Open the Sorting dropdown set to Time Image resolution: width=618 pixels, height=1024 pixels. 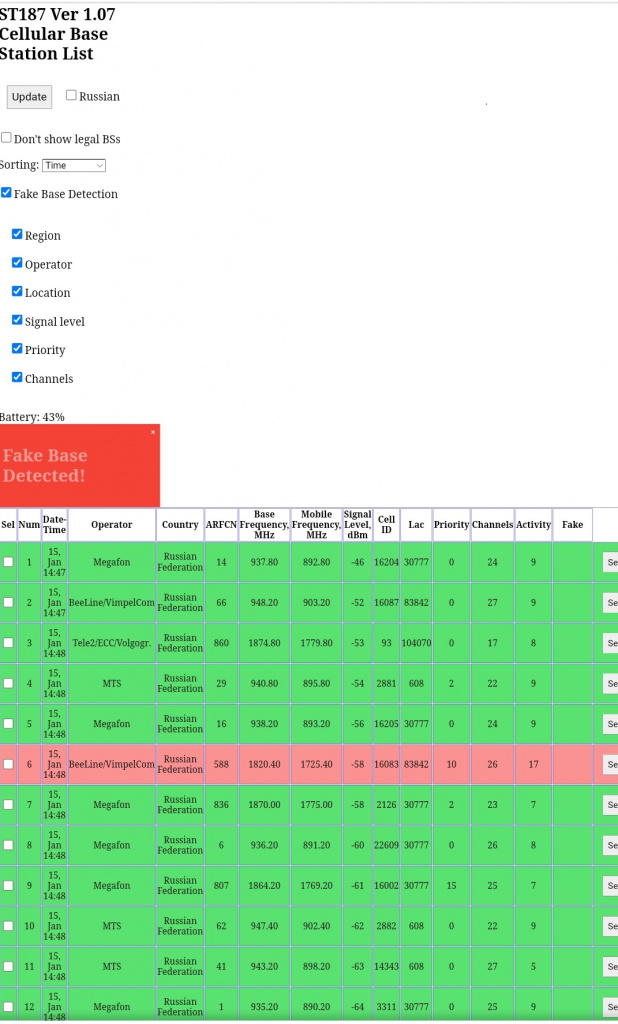[73, 165]
